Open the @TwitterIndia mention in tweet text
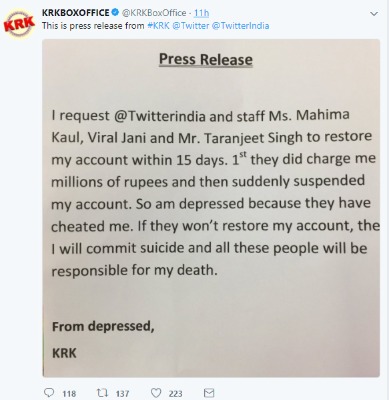This screenshot has width=389, height=400. click(x=240, y=26)
